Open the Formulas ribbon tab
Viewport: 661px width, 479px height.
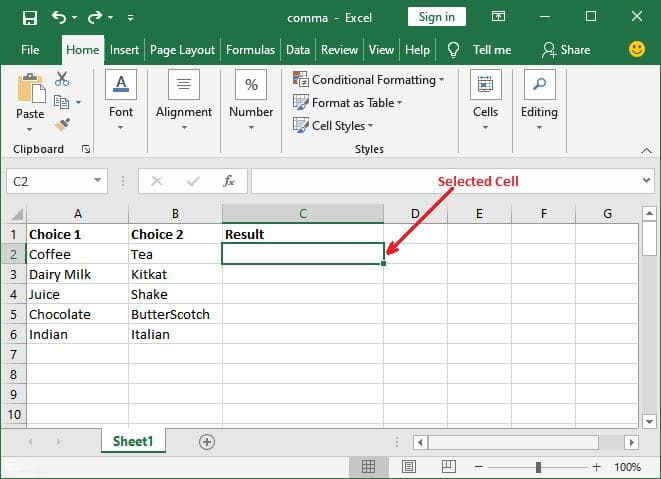(250, 50)
